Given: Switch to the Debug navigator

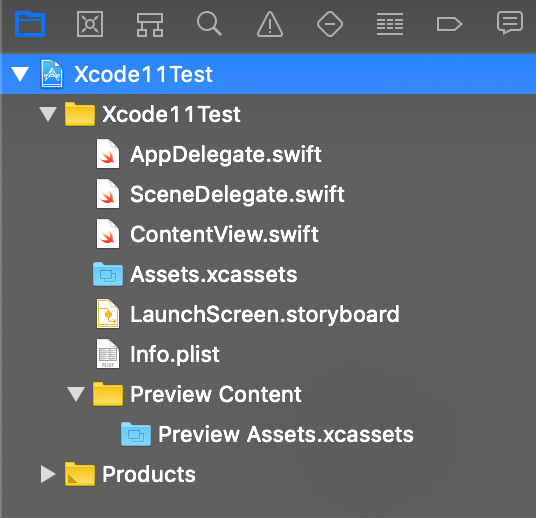Looking at the screenshot, I should tap(390, 24).
